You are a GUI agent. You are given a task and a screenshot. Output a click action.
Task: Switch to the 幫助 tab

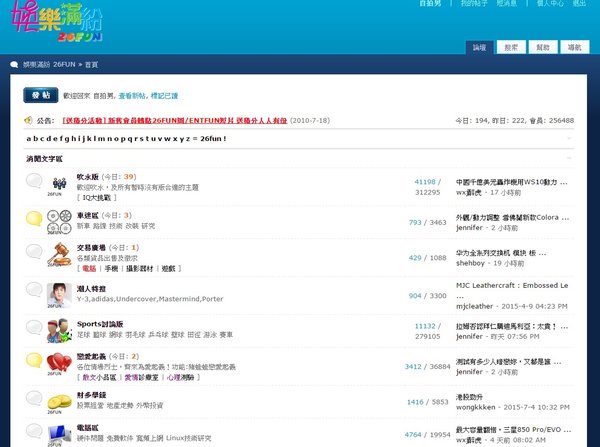[x=543, y=47]
